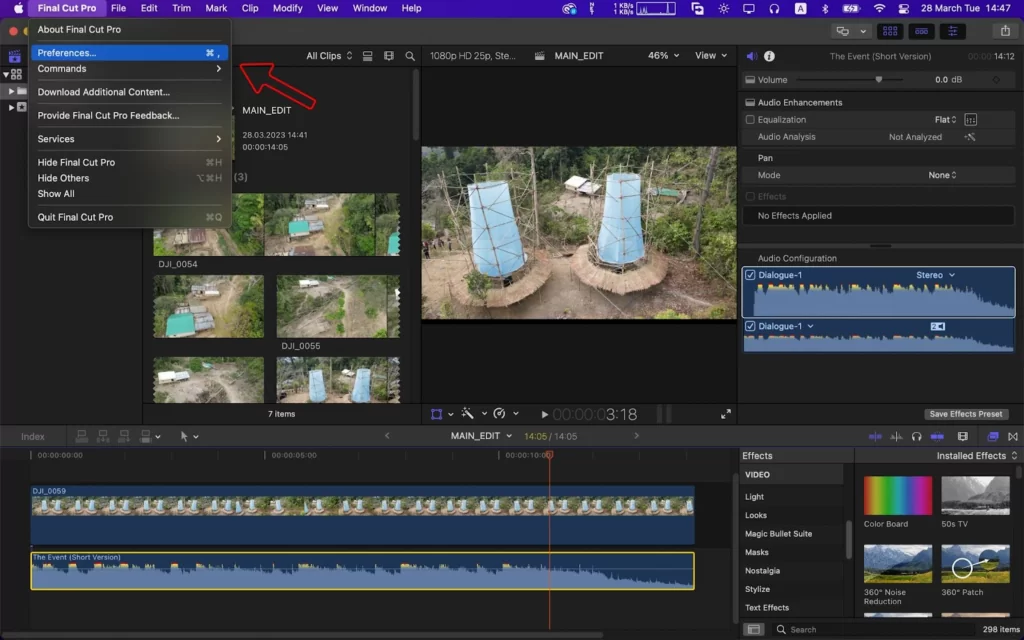The height and width of the screenshot is (640, 1024).
Task: Open the Equalization EQ editor icon
Action: 970,120
